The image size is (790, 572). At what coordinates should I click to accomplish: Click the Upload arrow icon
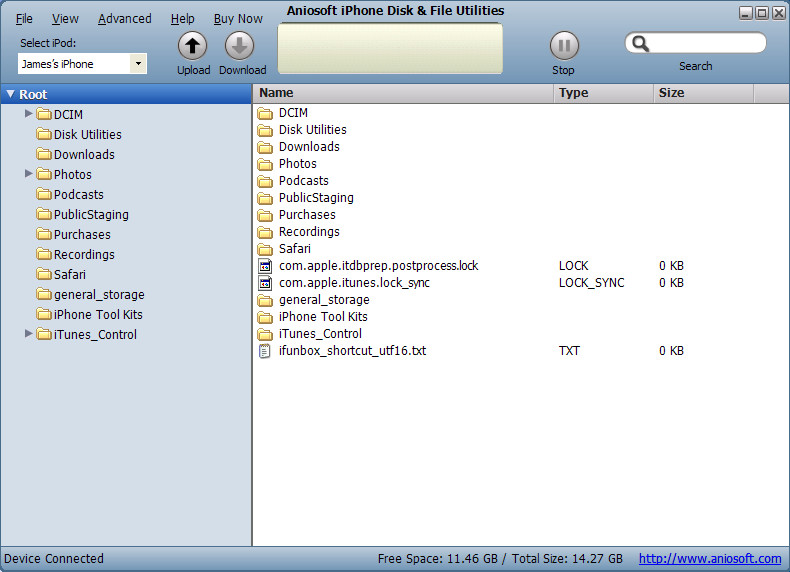(x=192, y=46)
